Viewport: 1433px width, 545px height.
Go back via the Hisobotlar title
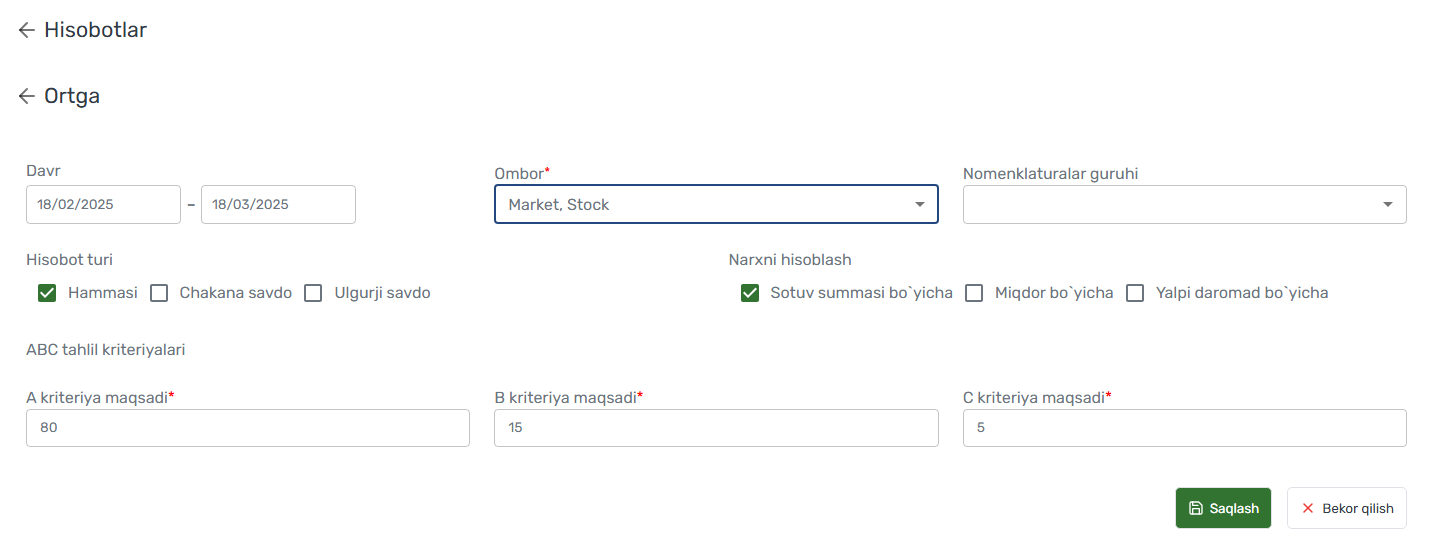pos(95,30)
